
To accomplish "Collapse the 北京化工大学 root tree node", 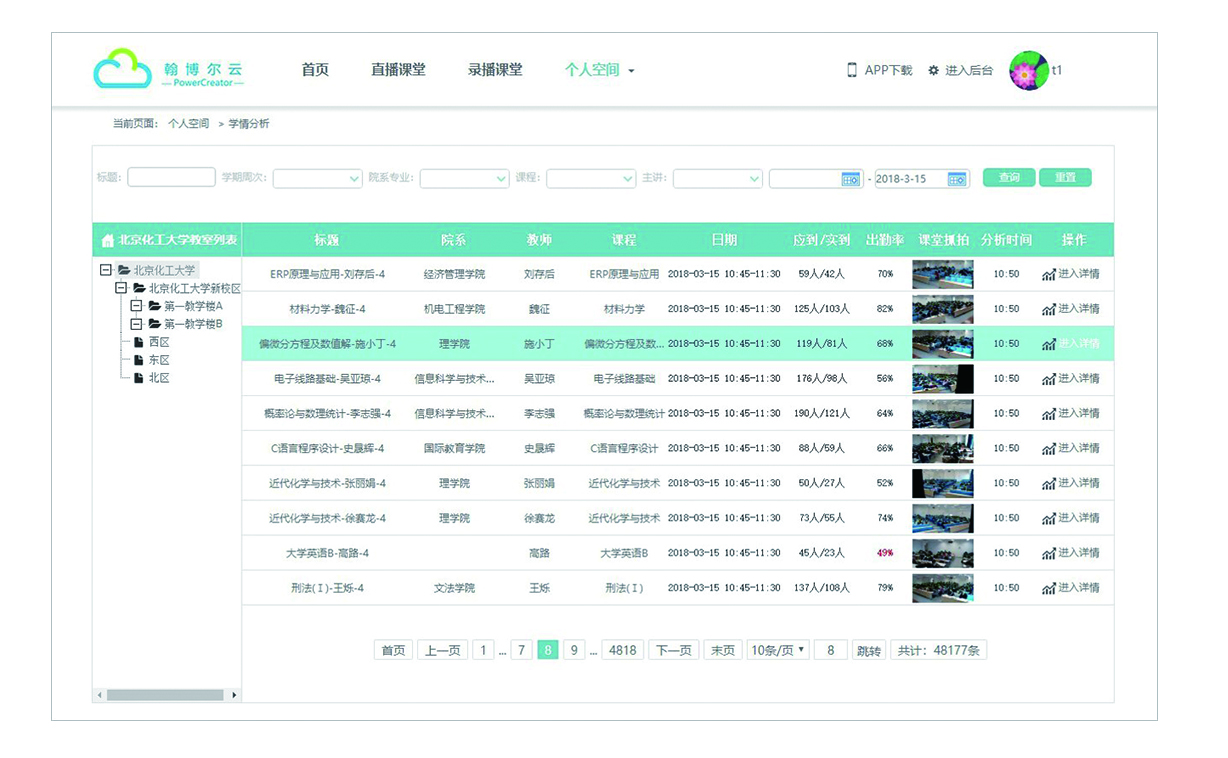I will click(x=106, y=270).
